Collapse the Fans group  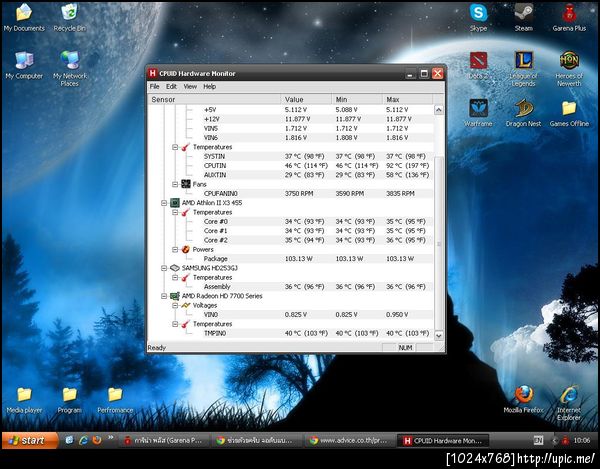[x=175, y=184]
